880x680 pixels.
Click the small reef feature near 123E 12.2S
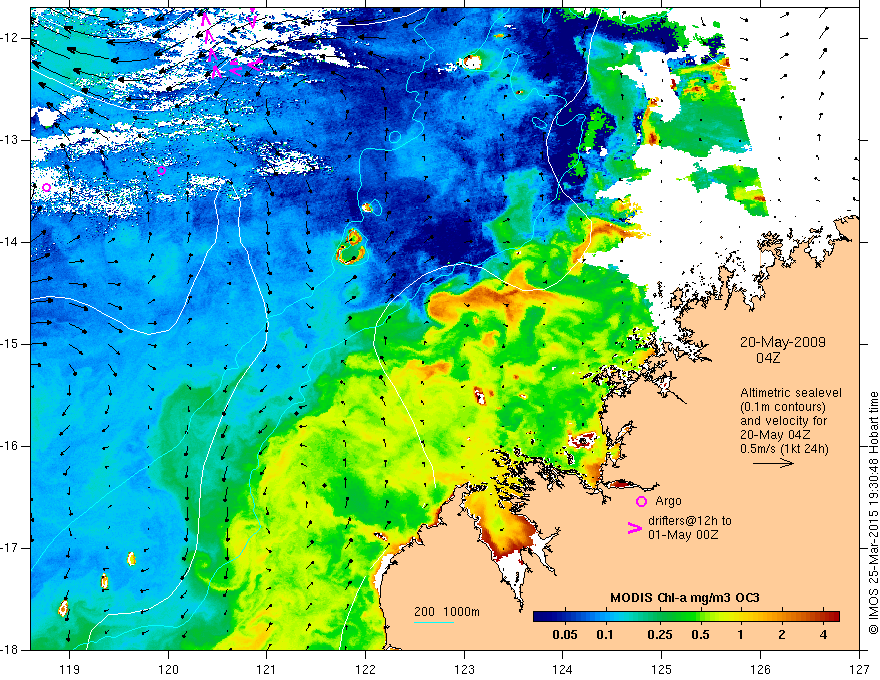471,61
